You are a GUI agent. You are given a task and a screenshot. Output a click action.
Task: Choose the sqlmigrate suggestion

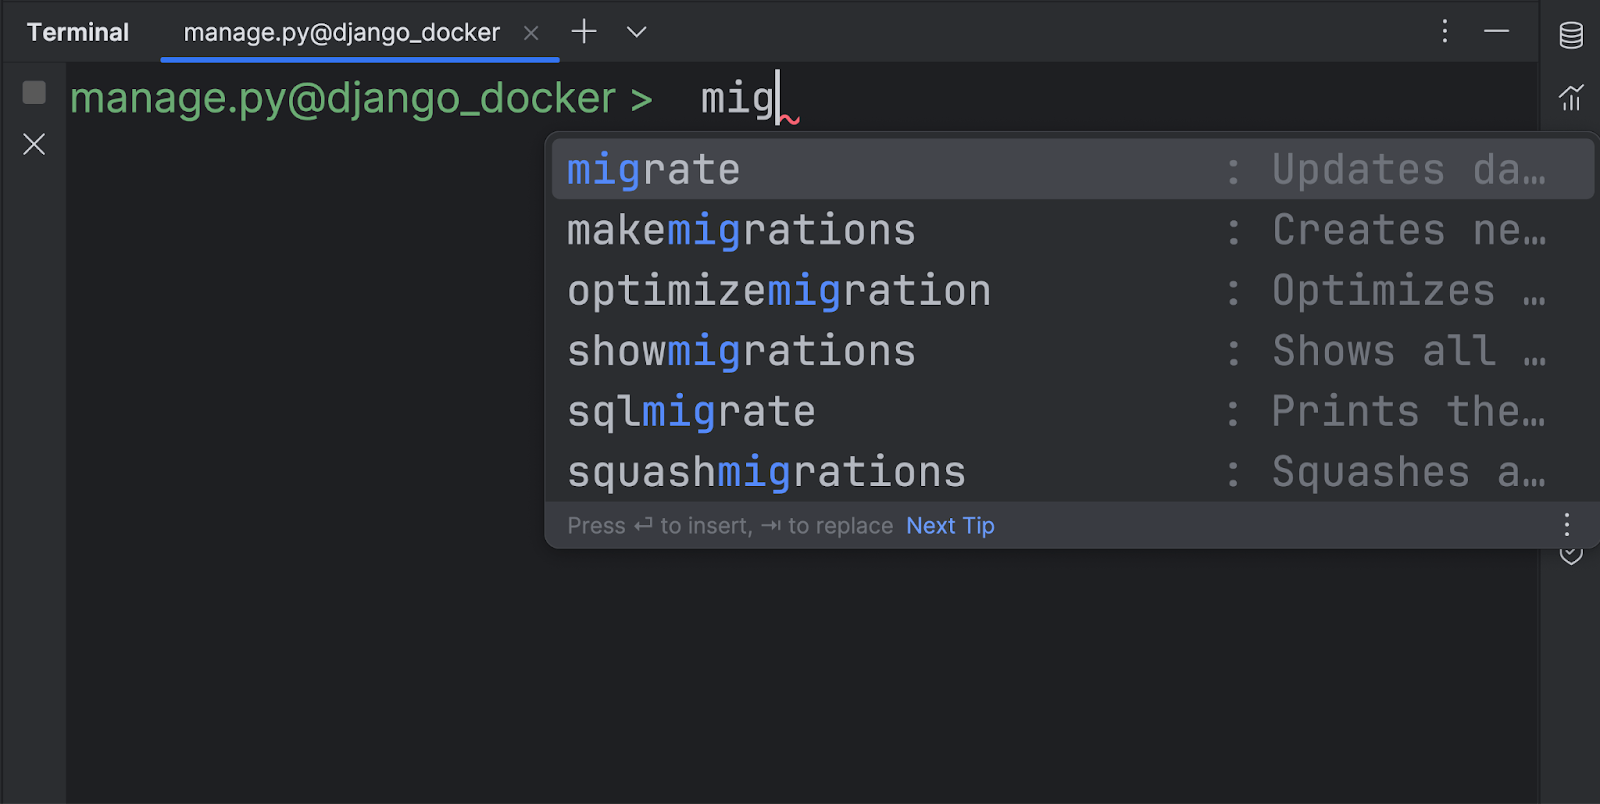pyautogui.click(x=691, y=412)
